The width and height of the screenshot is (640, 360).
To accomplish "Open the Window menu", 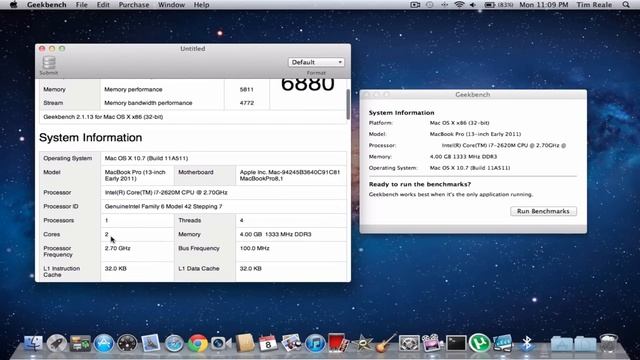I will tap(171, 5).
